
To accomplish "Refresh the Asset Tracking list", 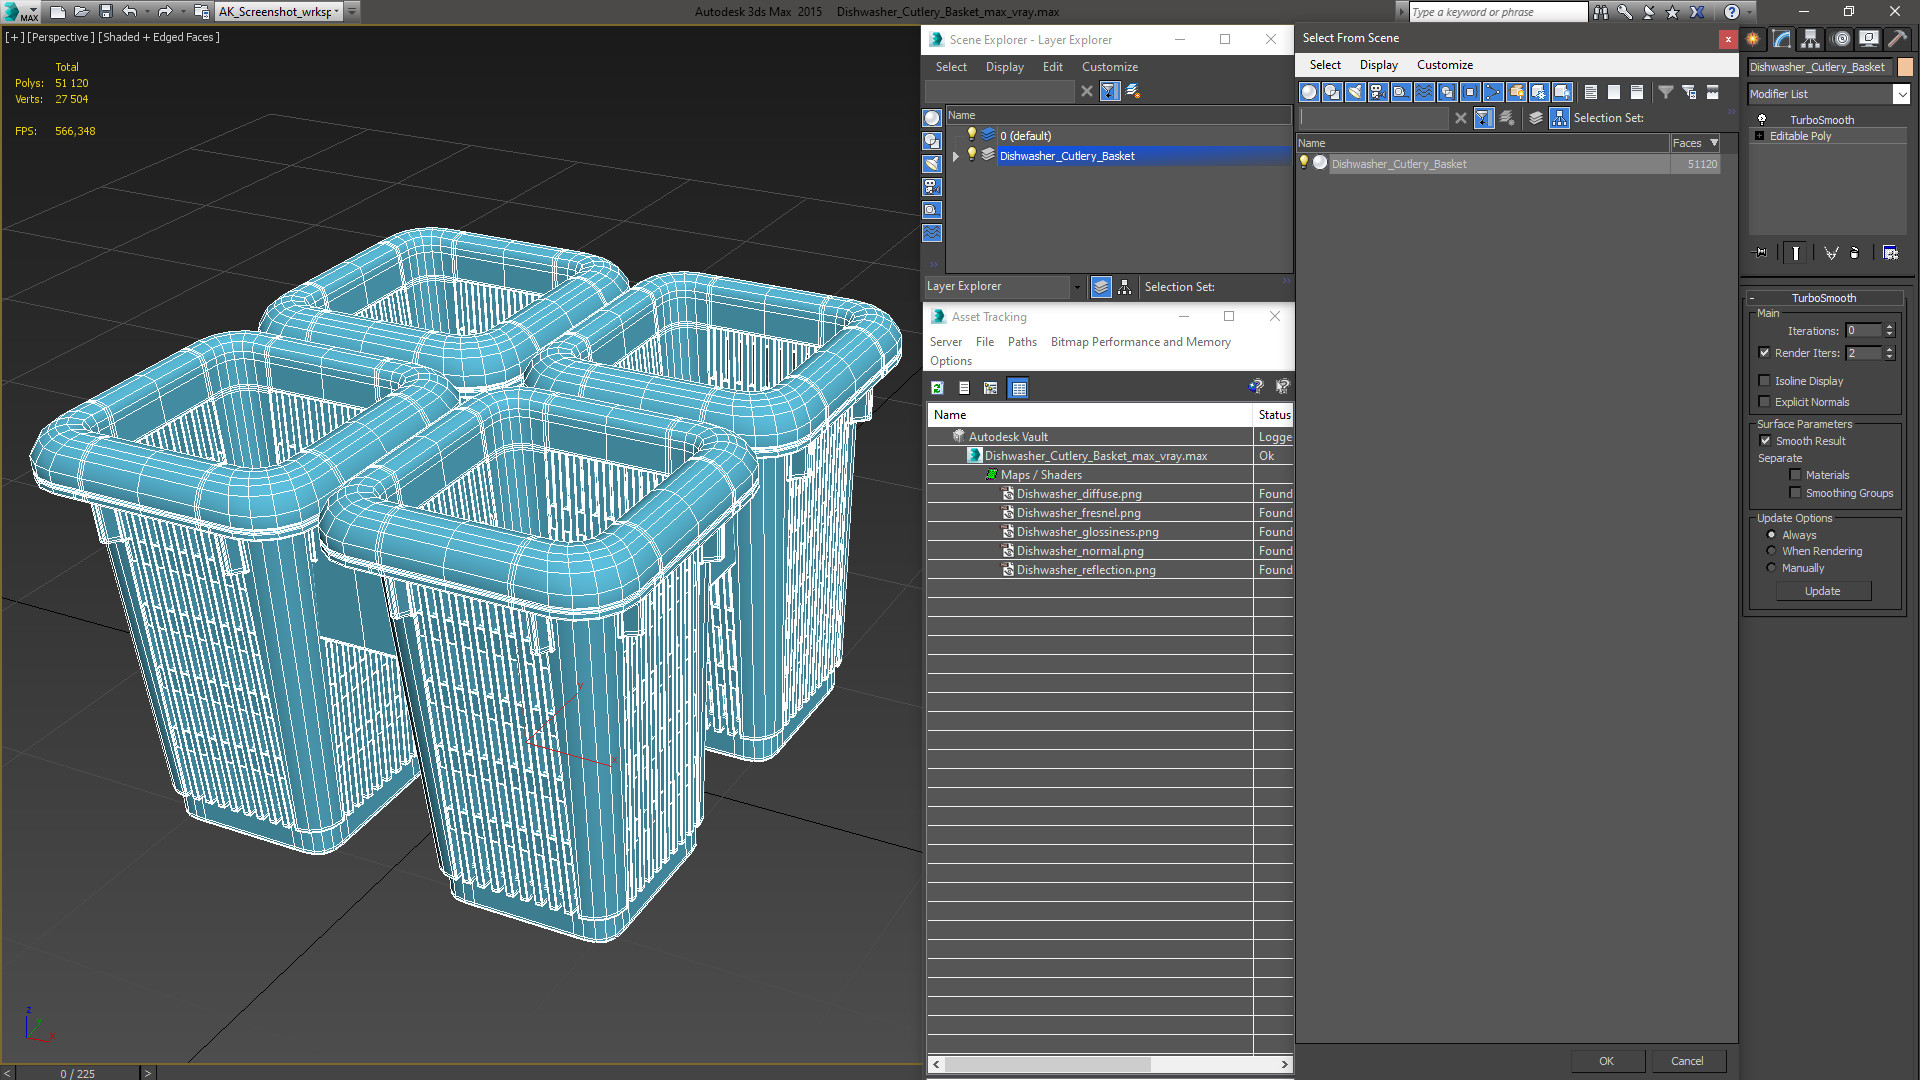I will [x=938, y=388].
